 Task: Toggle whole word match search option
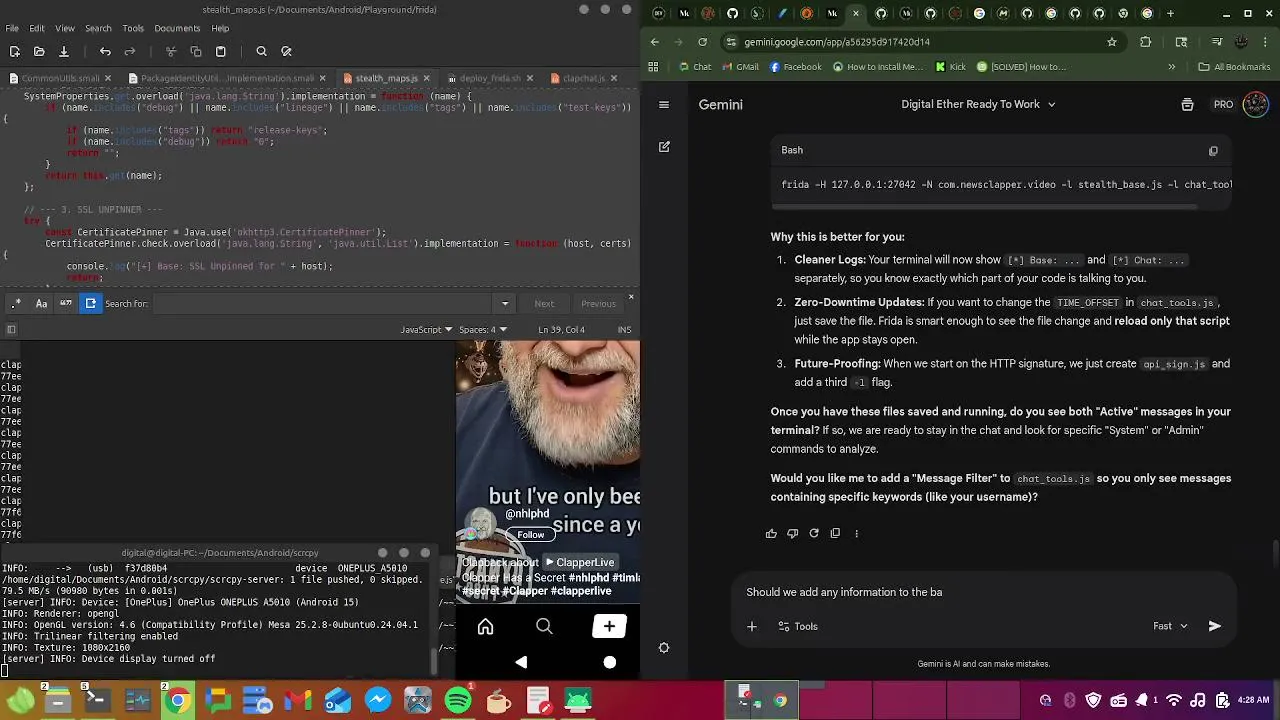point(66,303)
